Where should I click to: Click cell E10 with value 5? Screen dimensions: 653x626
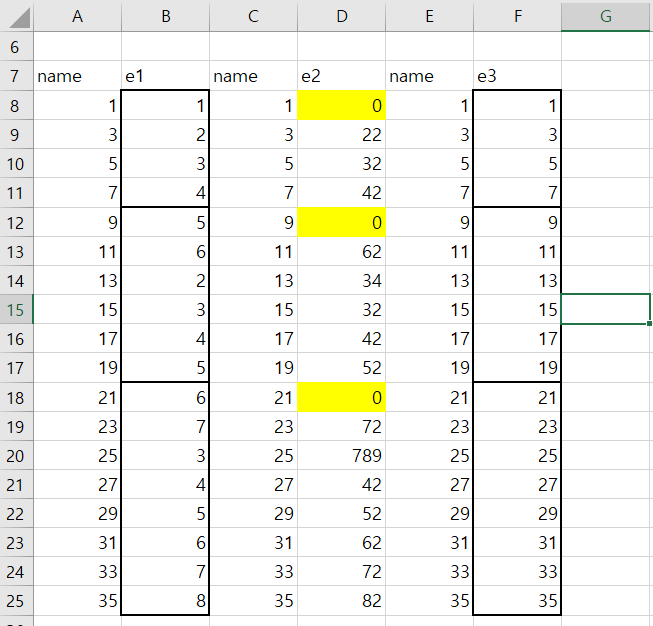pyautogui.click(x=429, y=164)
